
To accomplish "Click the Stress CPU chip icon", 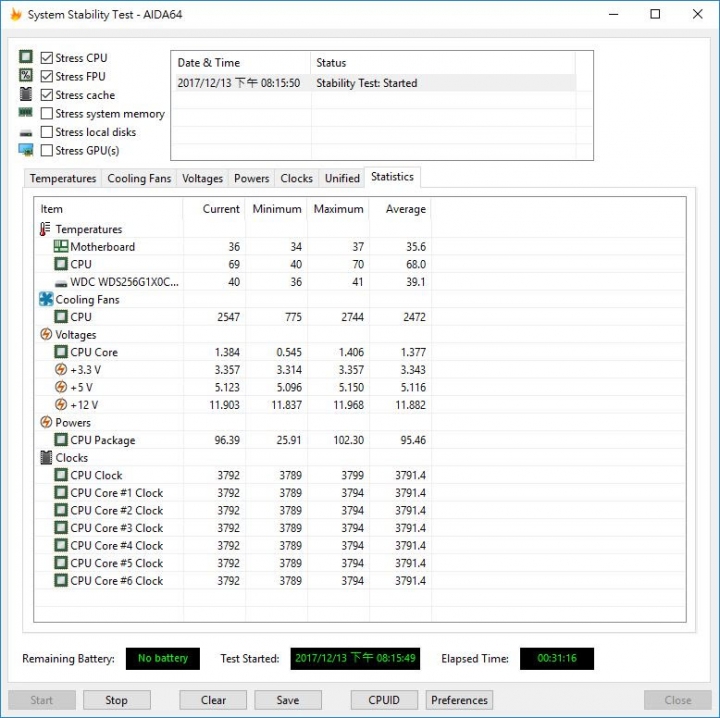I will coord(26,57).
